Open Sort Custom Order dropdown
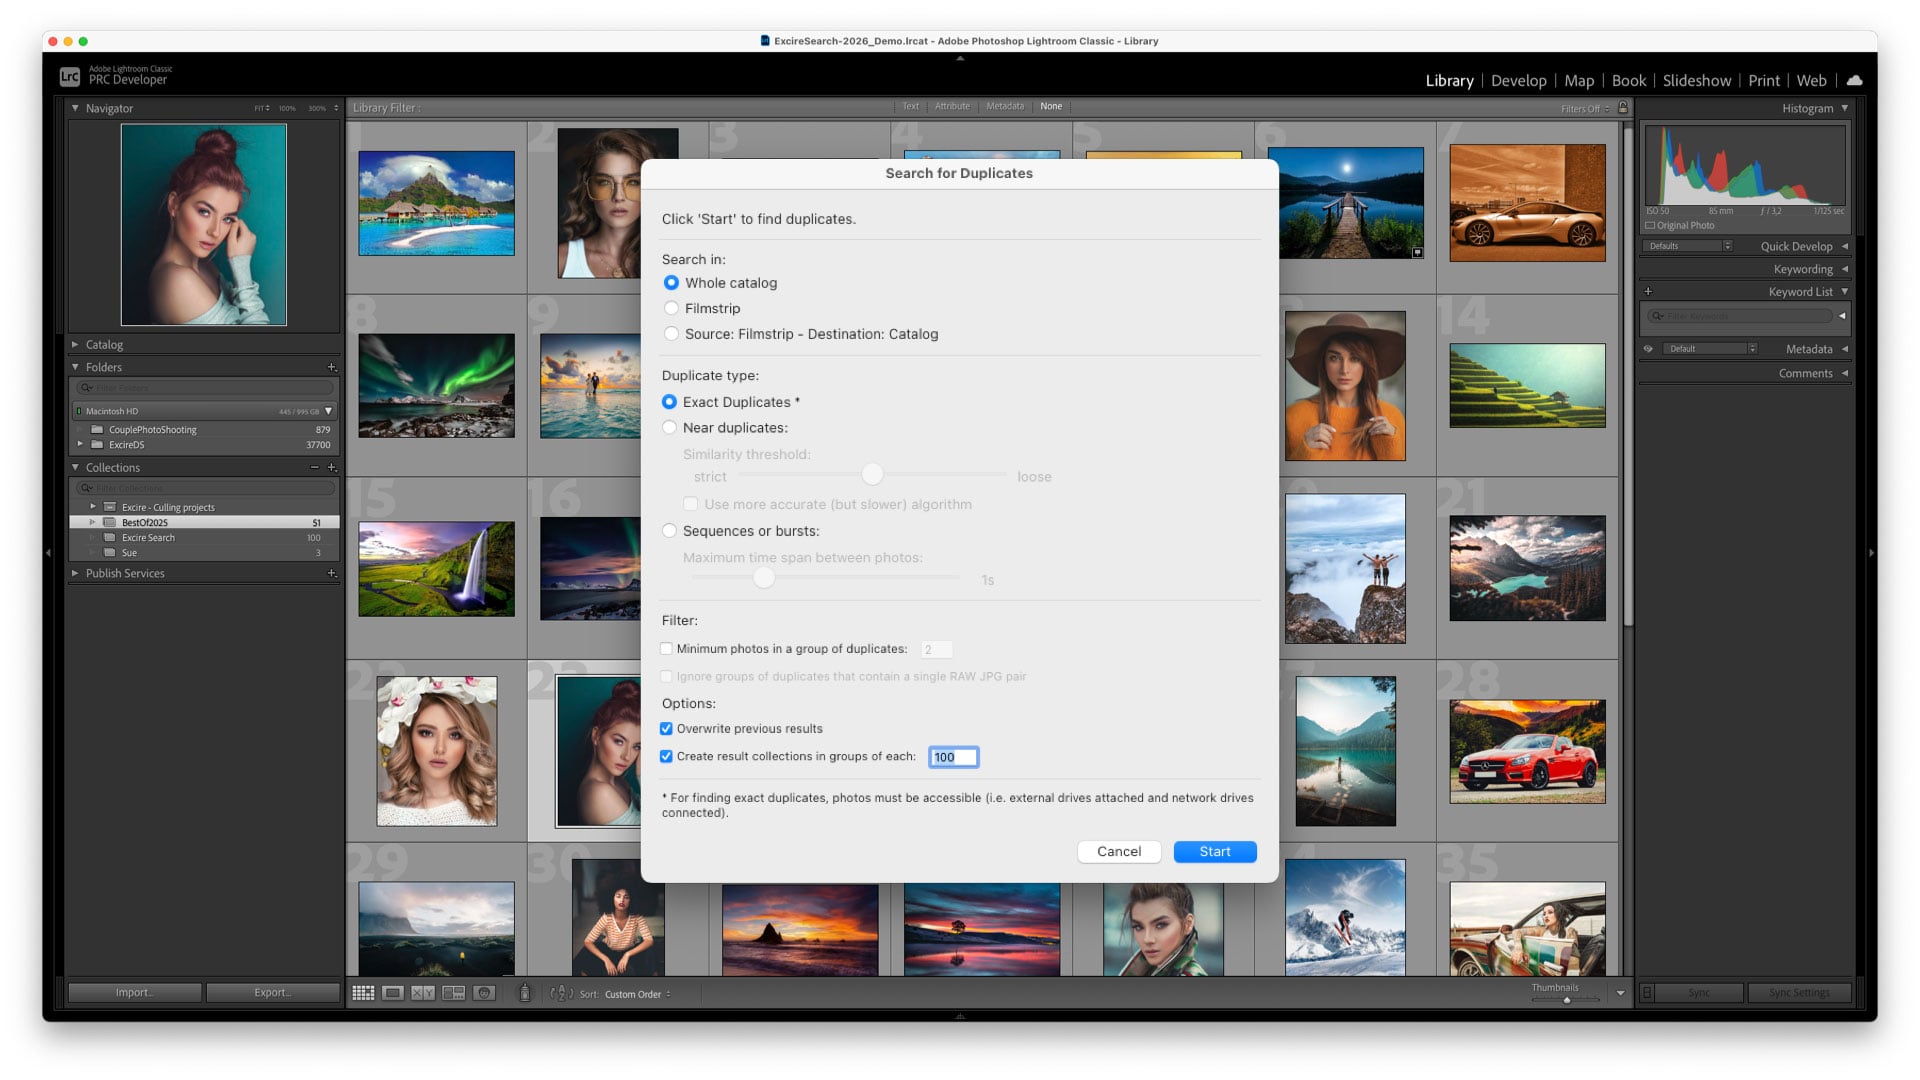Viewport: 1920px width, 1080px height. pos(637,994)
